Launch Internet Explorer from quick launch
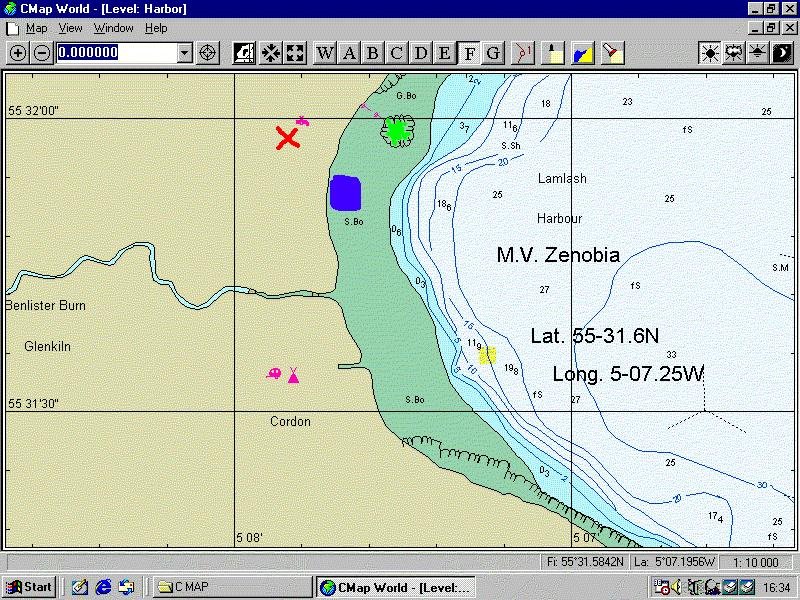Image resolution: width=800 pixels, height=600 pixels. [104, 587]
